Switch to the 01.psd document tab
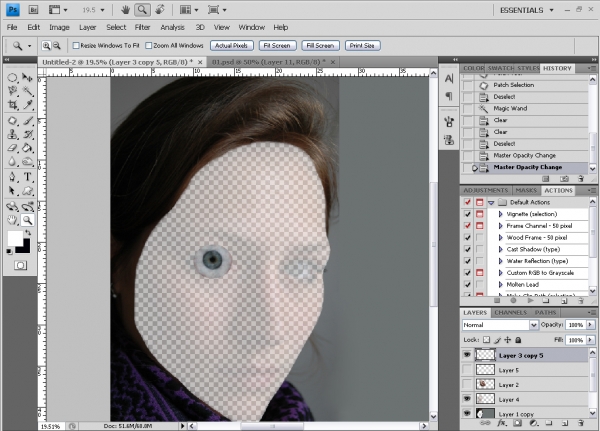 [272, 62]
